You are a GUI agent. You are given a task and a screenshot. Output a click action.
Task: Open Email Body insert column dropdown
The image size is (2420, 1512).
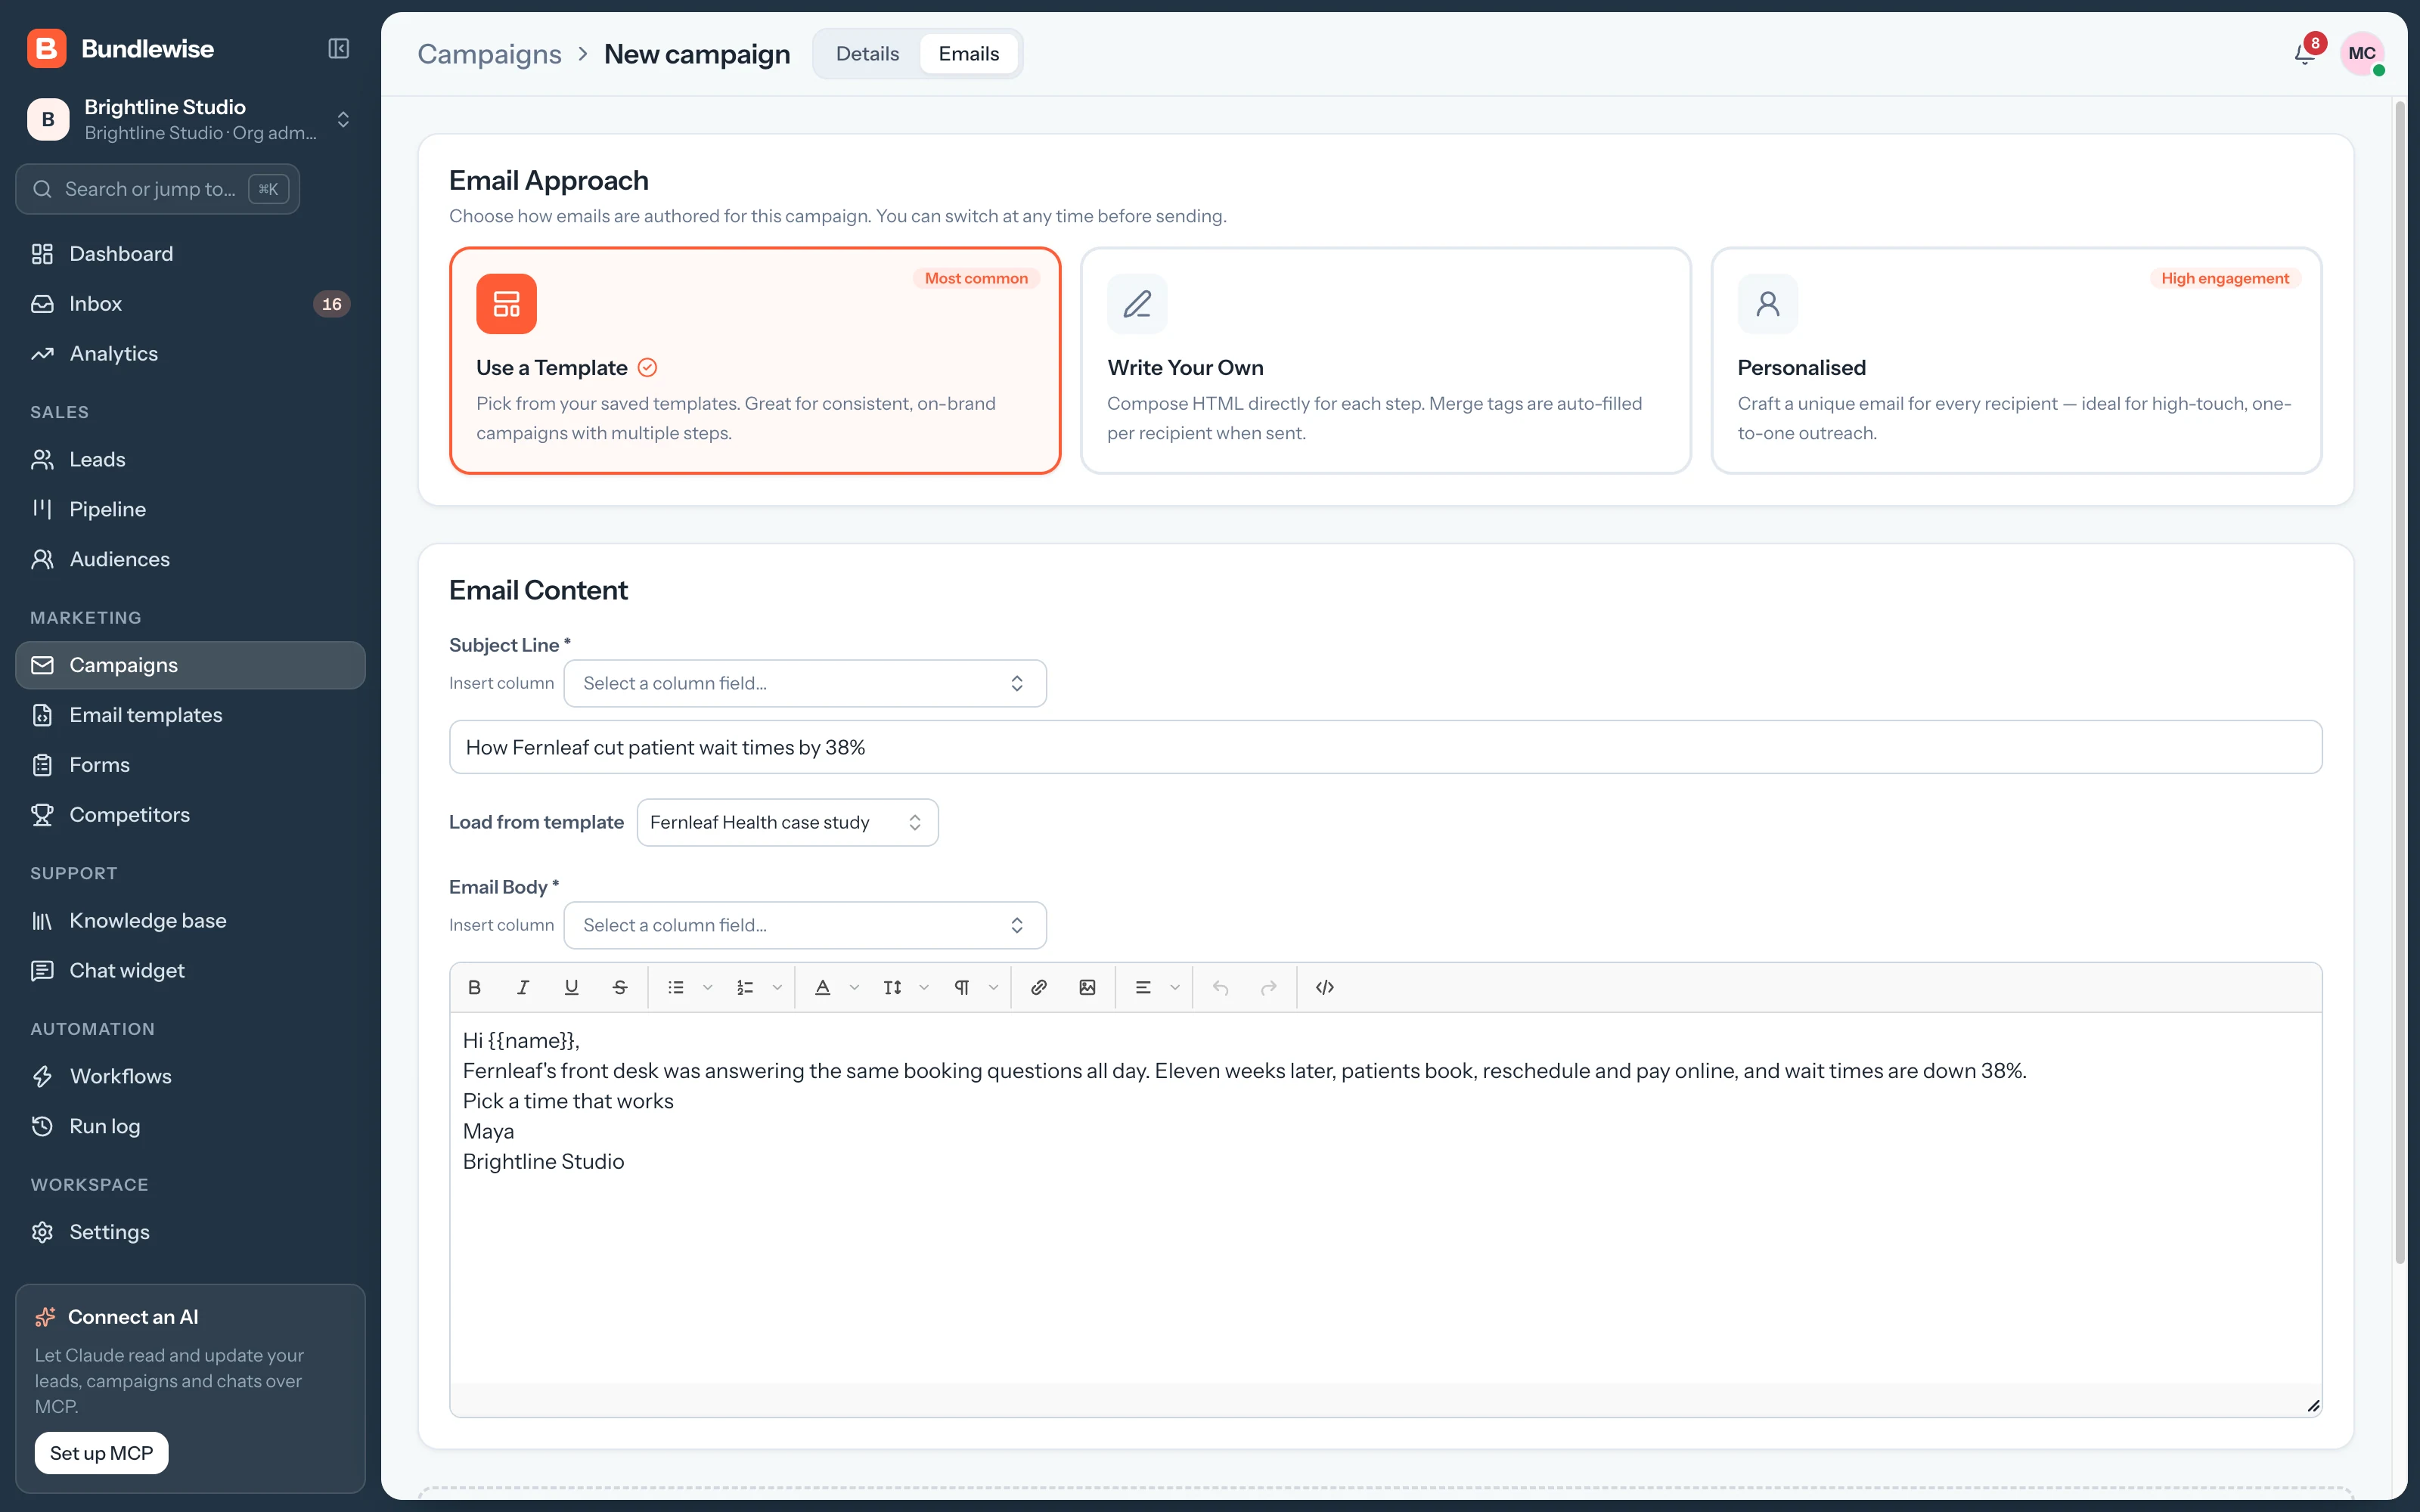click(805, 925)
